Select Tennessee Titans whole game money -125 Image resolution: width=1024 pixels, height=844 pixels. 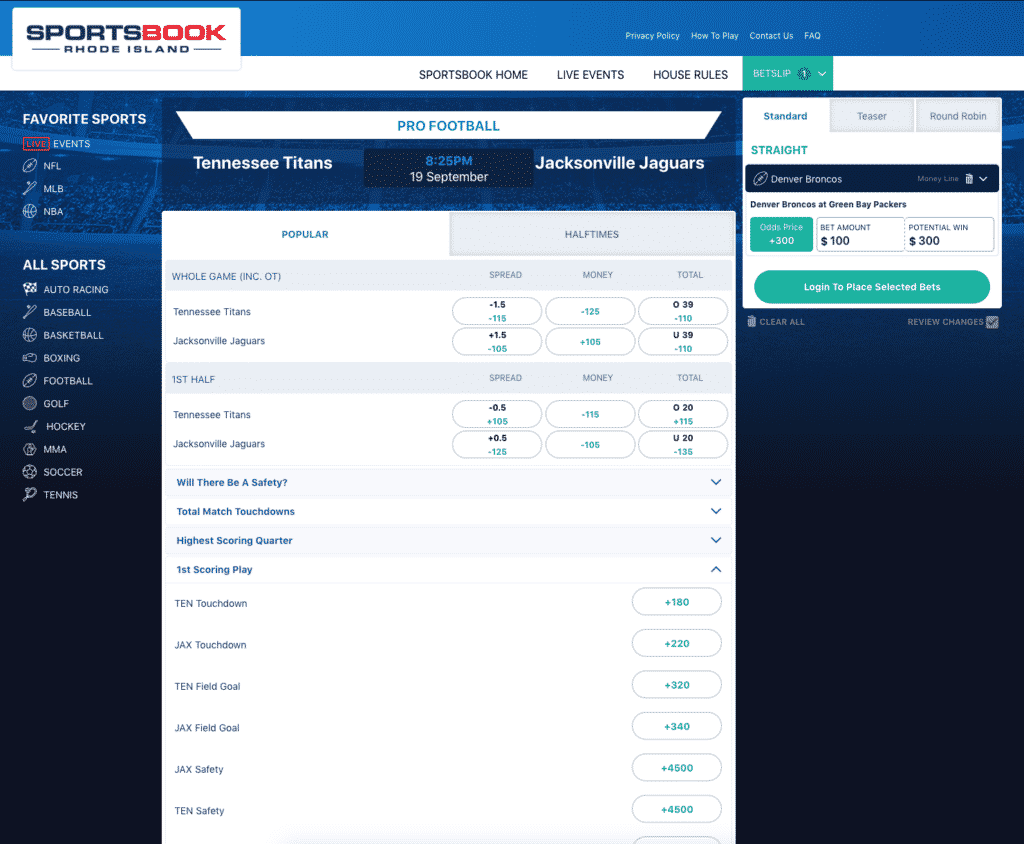pos(590,311)
